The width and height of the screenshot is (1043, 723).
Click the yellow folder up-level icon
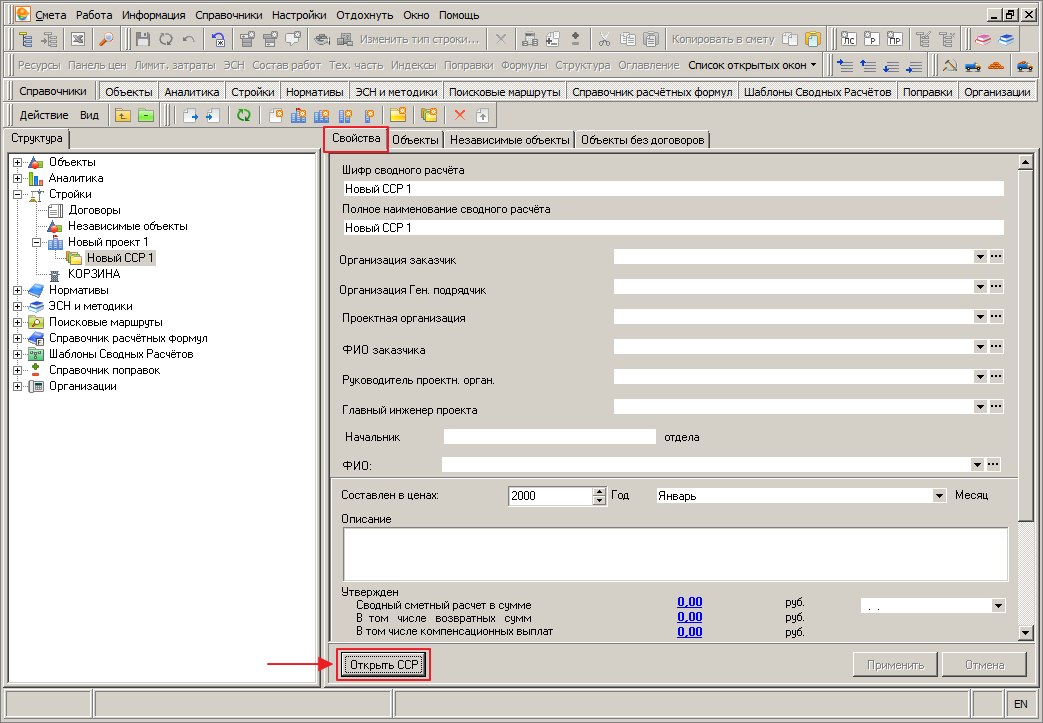123,115
